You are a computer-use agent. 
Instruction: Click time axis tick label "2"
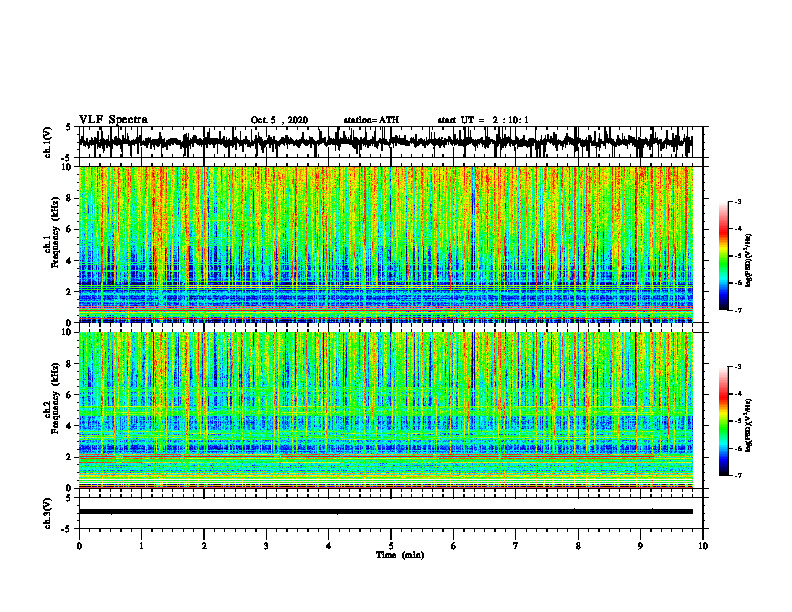204,546
